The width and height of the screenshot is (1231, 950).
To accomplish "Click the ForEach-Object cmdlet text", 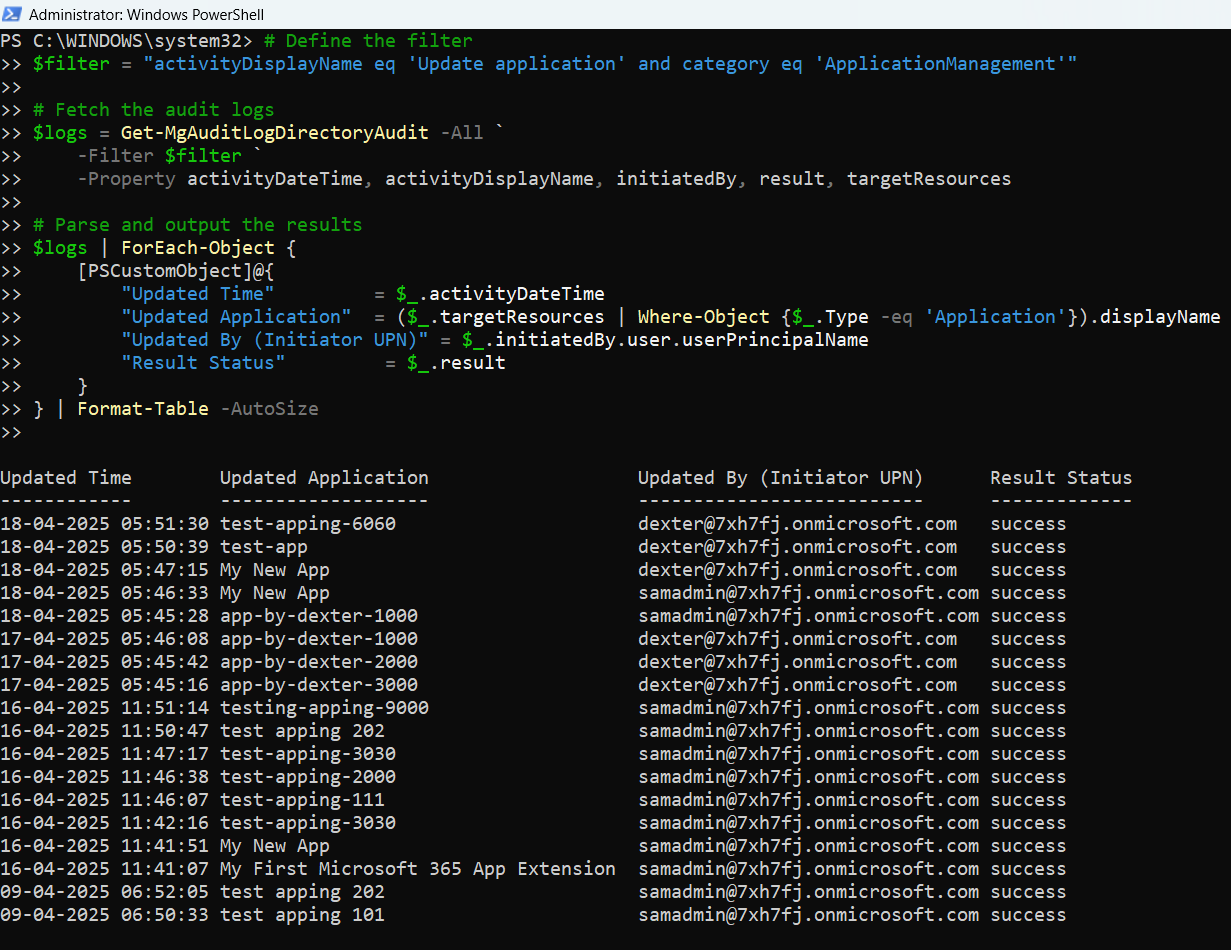I will click(x=198, y=248).
